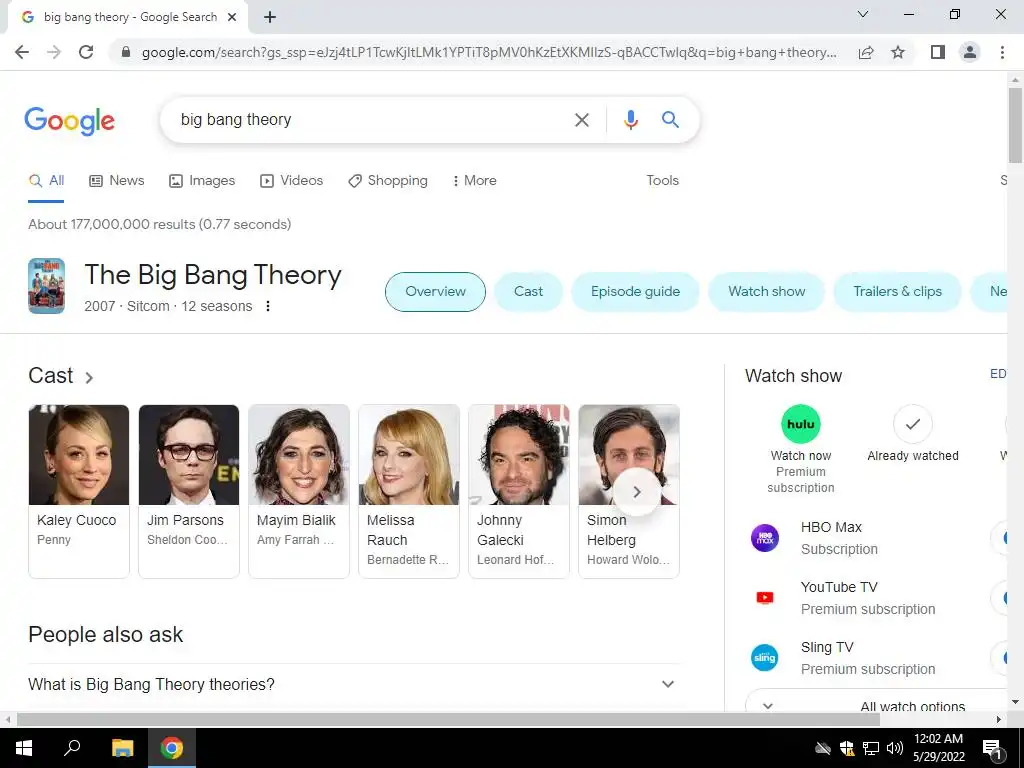Viewport: 1024px width, 768px height.
Task: Open search Tools
Action: [662, 181]
